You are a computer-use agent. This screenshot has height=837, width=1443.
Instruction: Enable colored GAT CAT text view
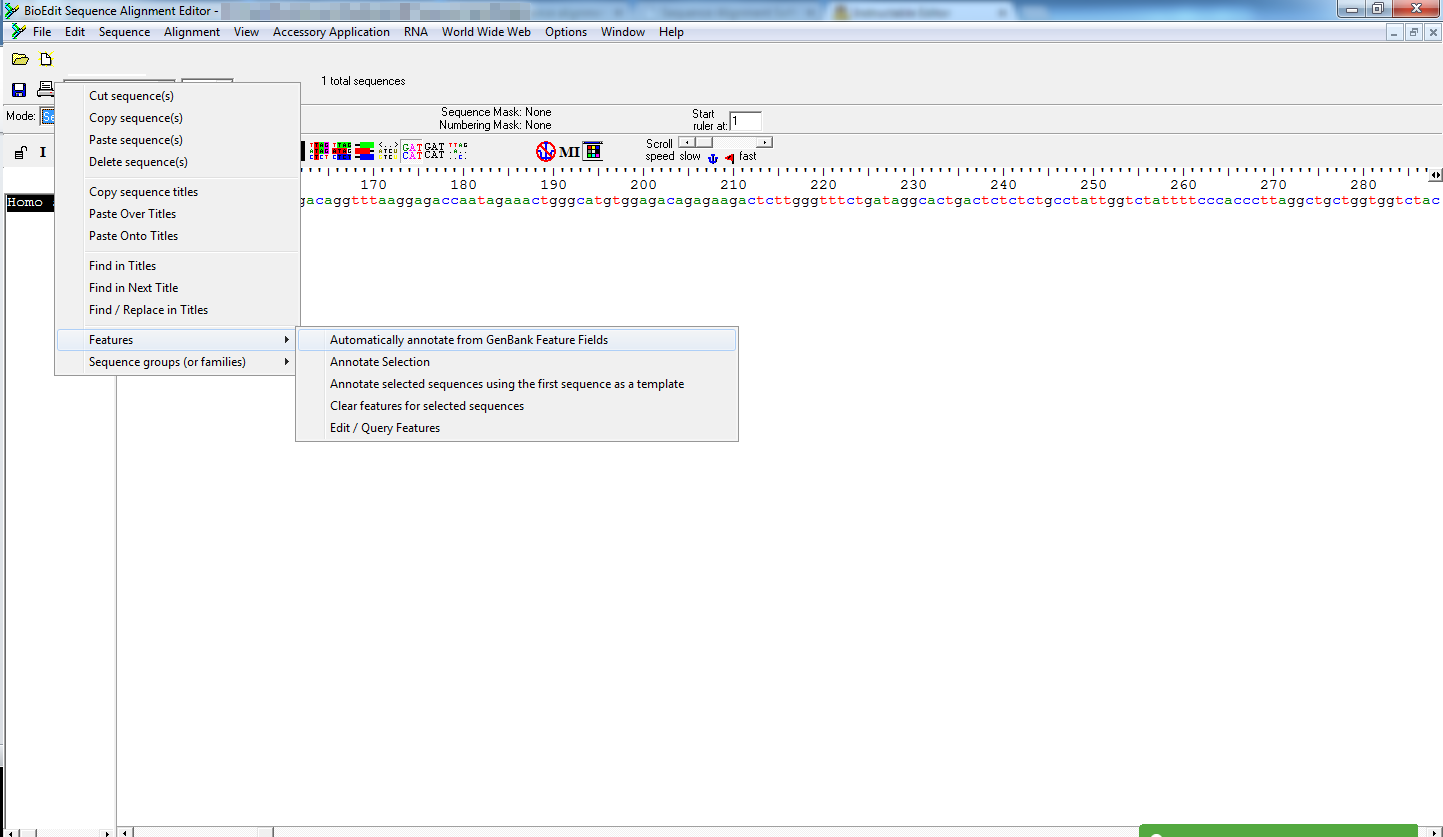pos(412,151)
